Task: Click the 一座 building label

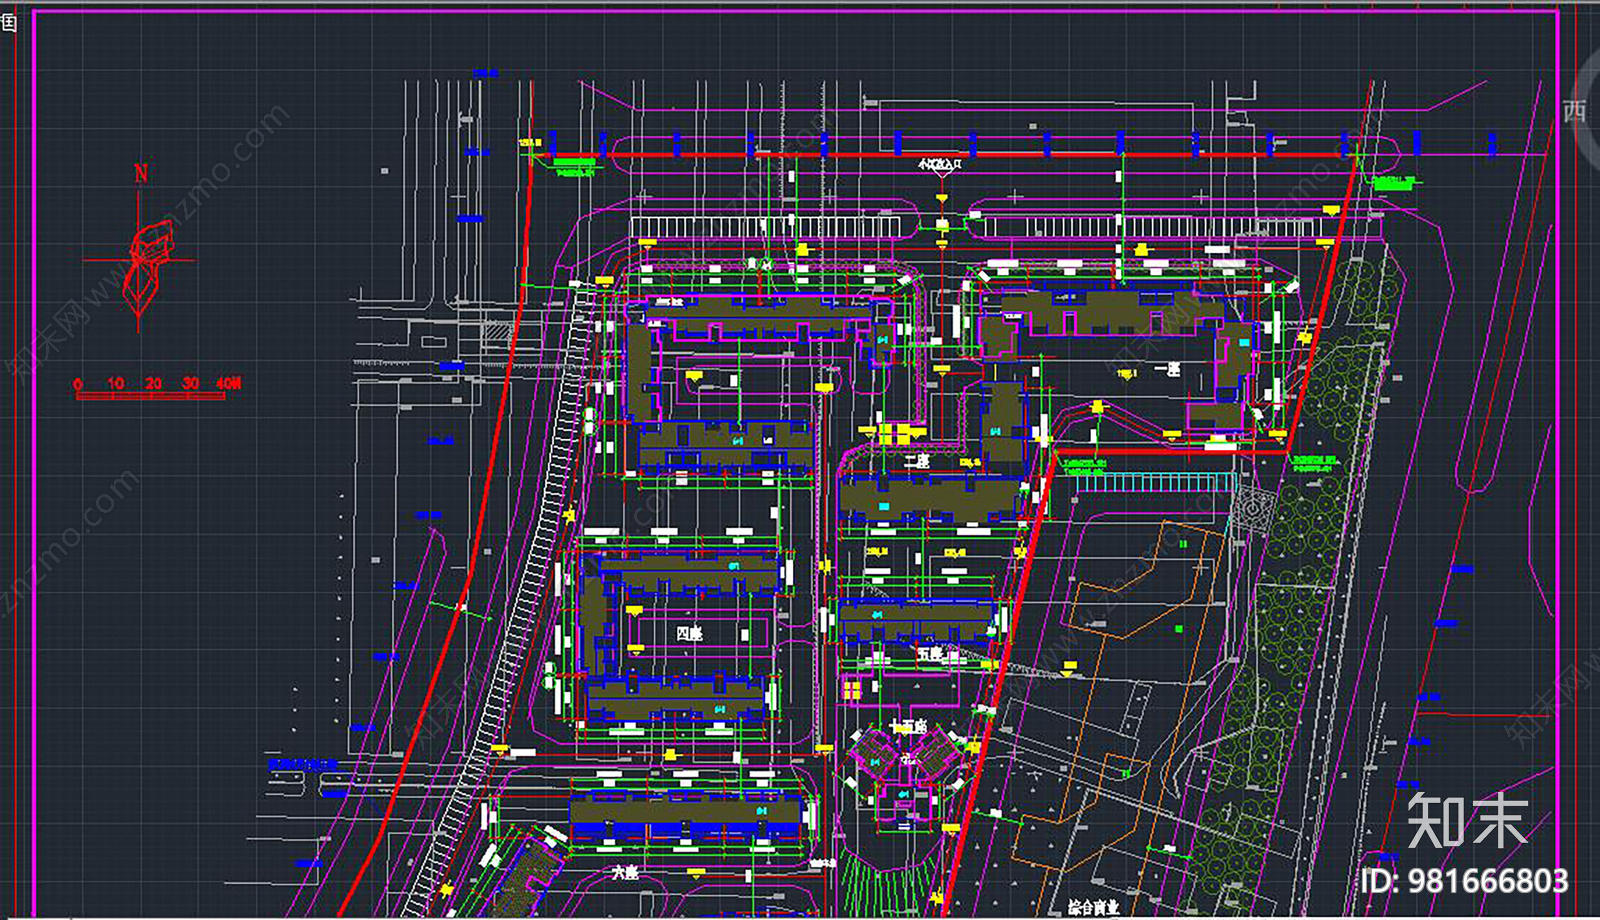Action: pos(1167,369)
